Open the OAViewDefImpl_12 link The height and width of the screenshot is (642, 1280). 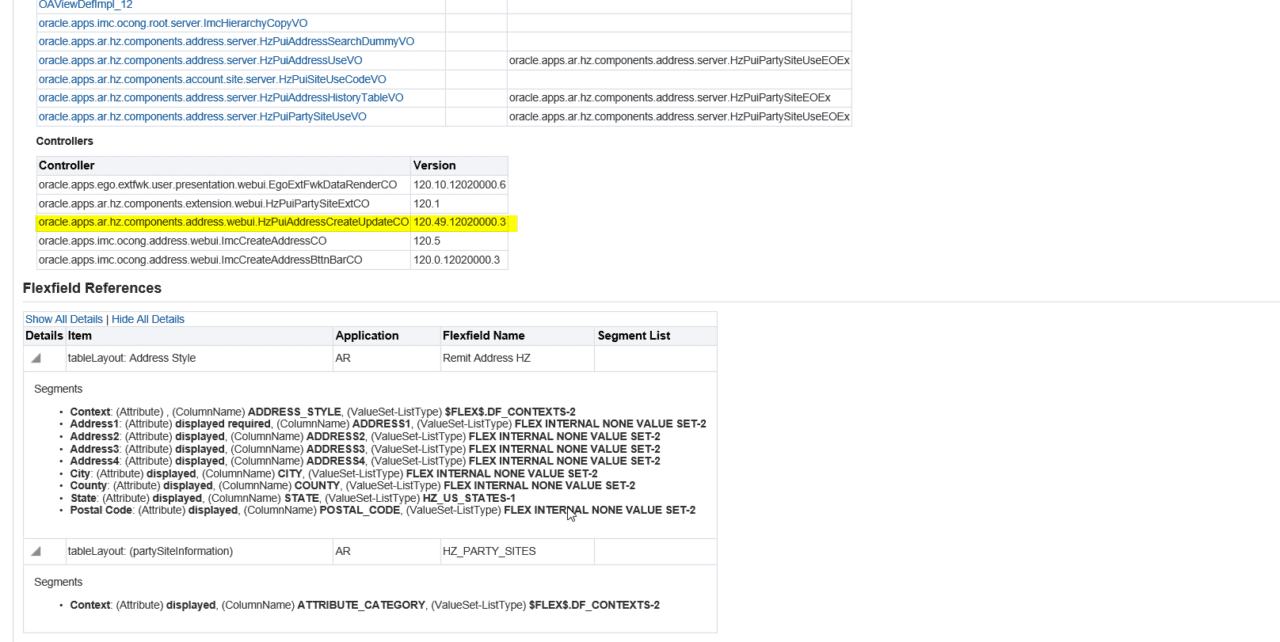coord(84,5)
